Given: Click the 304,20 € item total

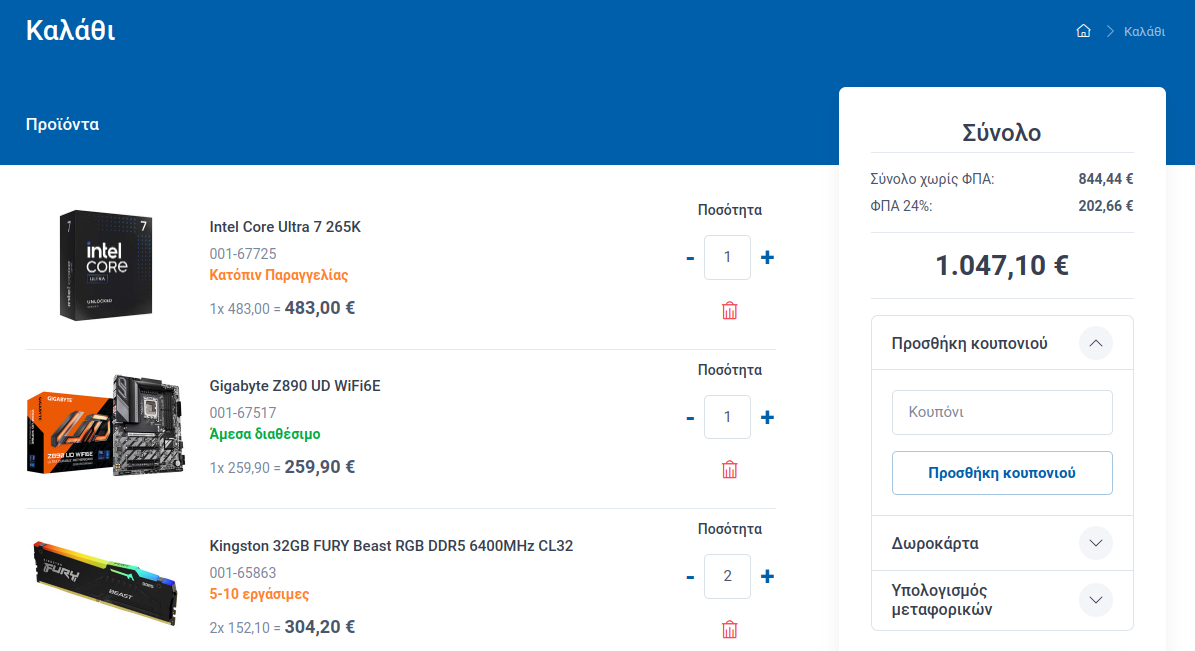Looking at the screenshot, I should (320, 627).
